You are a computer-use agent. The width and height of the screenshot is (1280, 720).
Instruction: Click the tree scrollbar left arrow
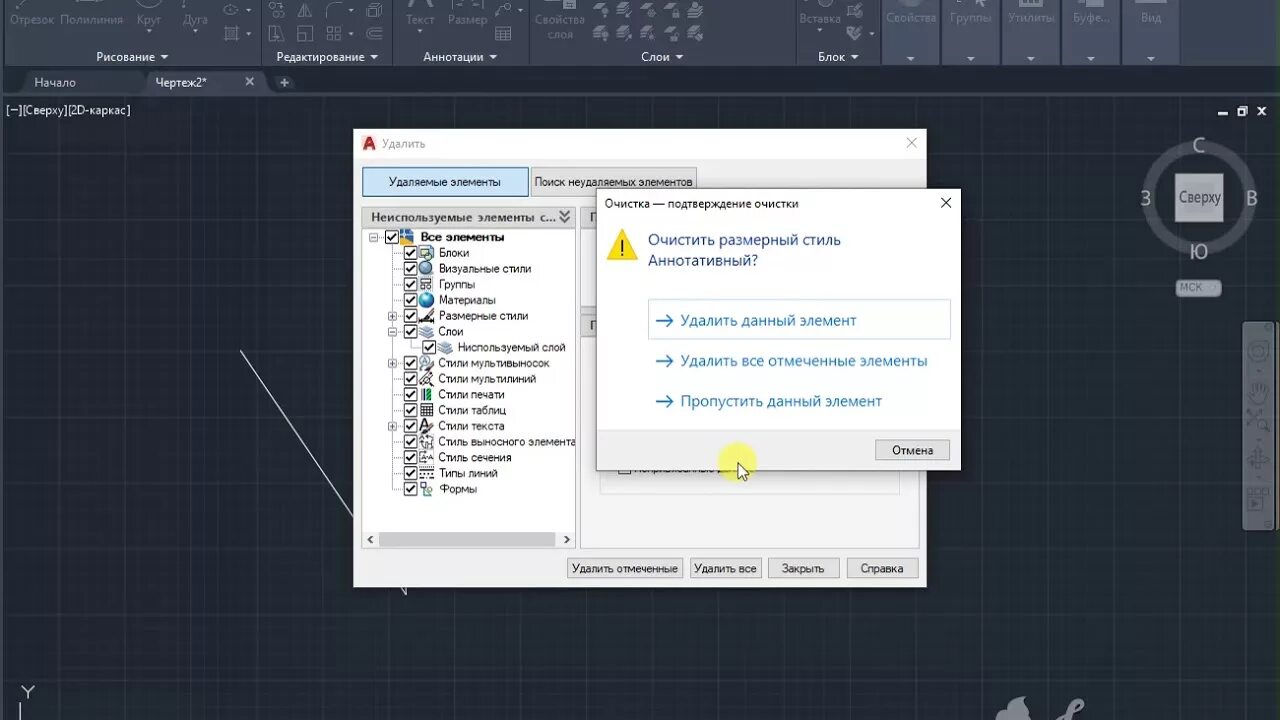click(x=370, y=539)
